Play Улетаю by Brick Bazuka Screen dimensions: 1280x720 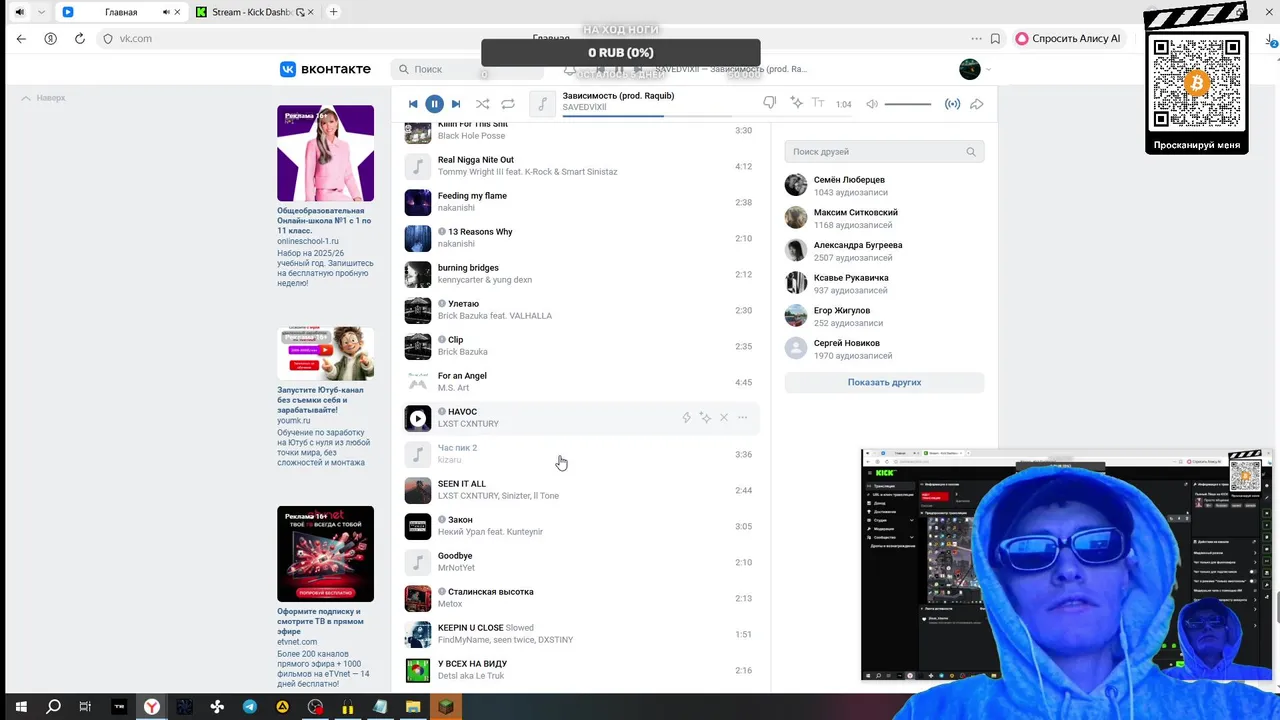pyautogui.click(x=417, y=310)
